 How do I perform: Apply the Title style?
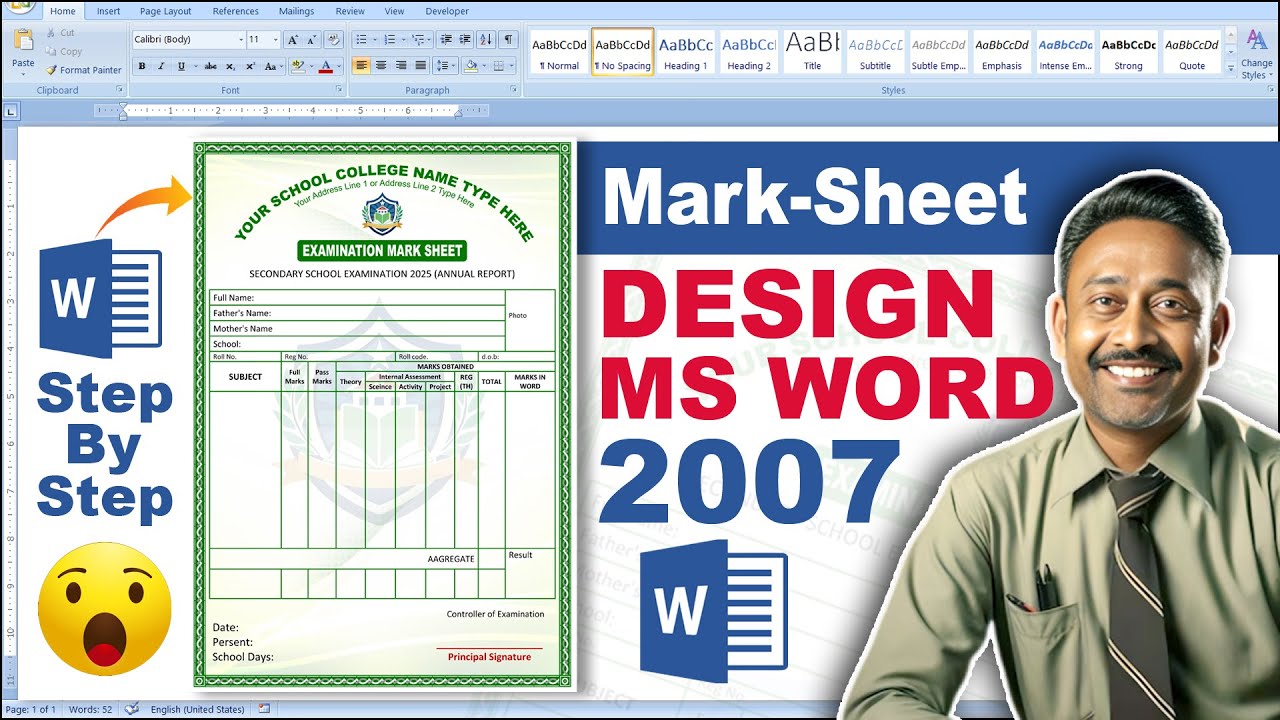pos(812,52)
